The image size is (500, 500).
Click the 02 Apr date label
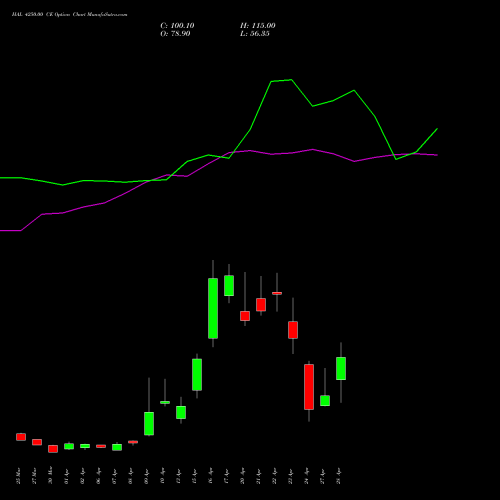tap(83, 476)
